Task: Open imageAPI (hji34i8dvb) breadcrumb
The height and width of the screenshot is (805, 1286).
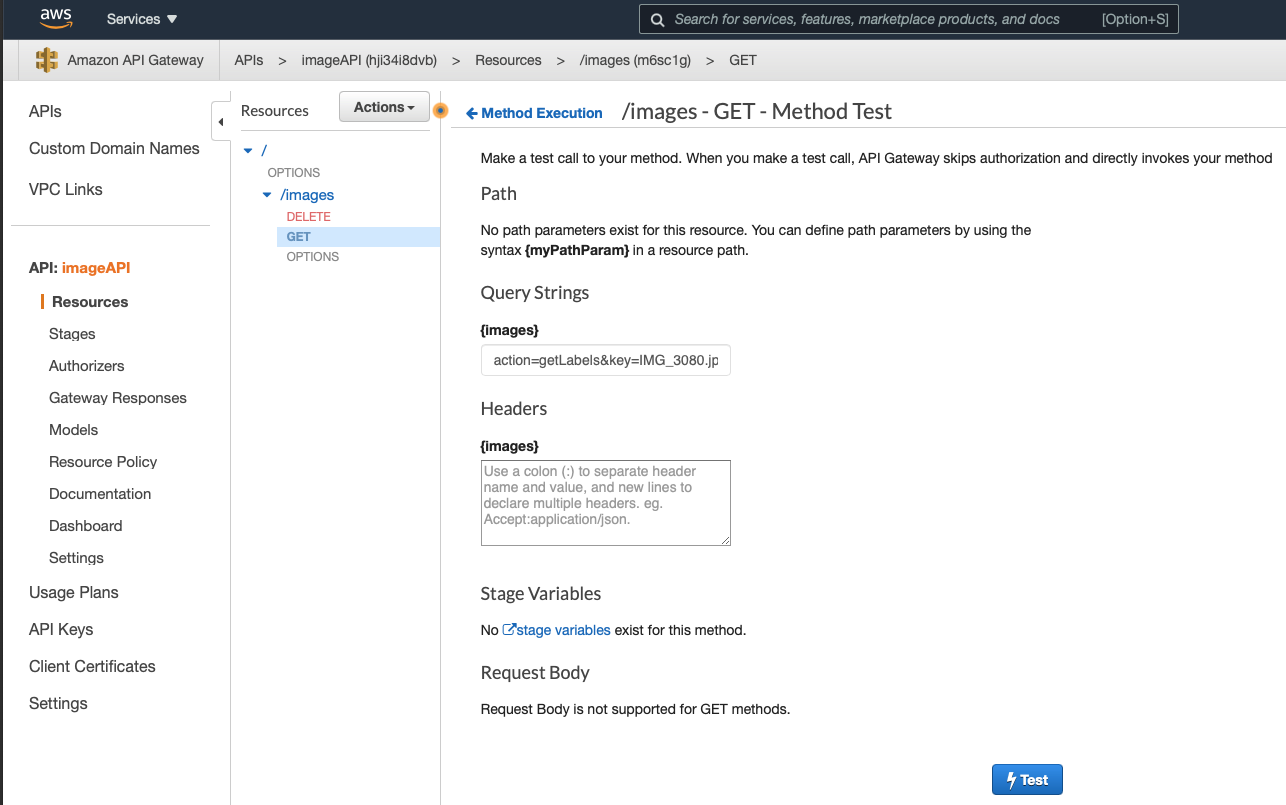Action: pyautogui.click(x=369, y=60)
